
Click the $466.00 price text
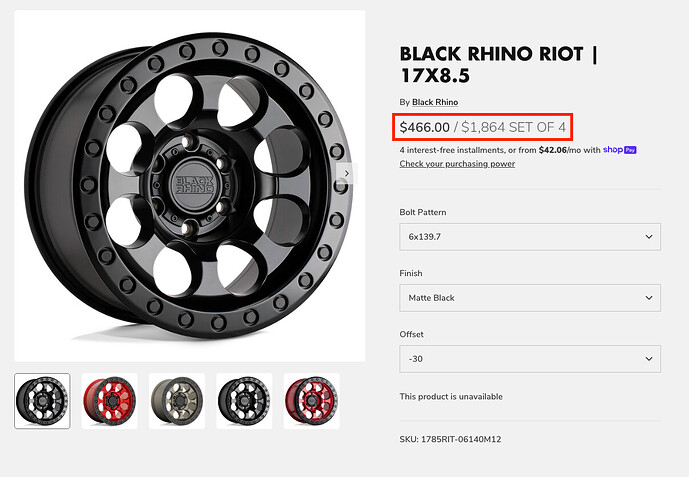(x=424, y=127)
